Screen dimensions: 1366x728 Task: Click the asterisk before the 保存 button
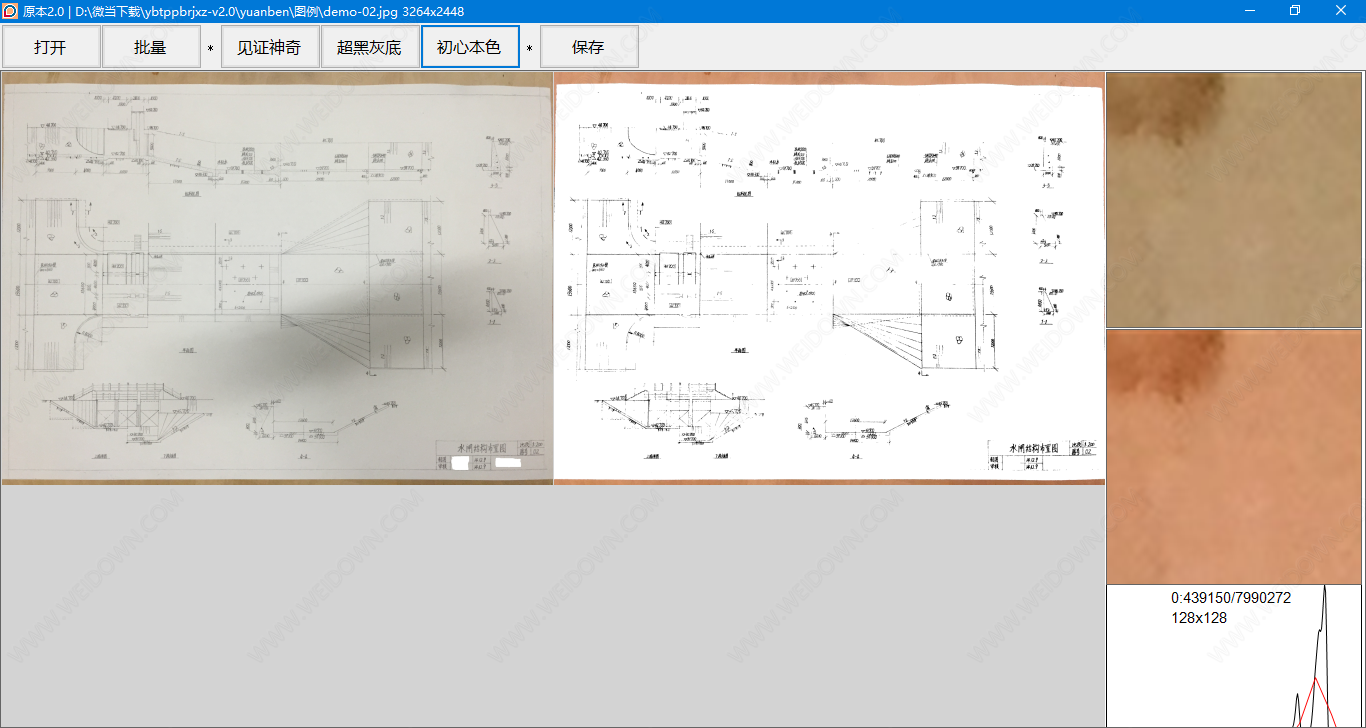[530, 48]
